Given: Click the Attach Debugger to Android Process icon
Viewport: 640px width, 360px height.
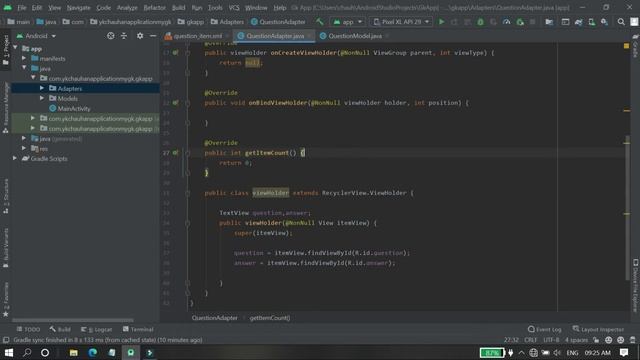Looking at the screenshot, I should pos(520,22).
